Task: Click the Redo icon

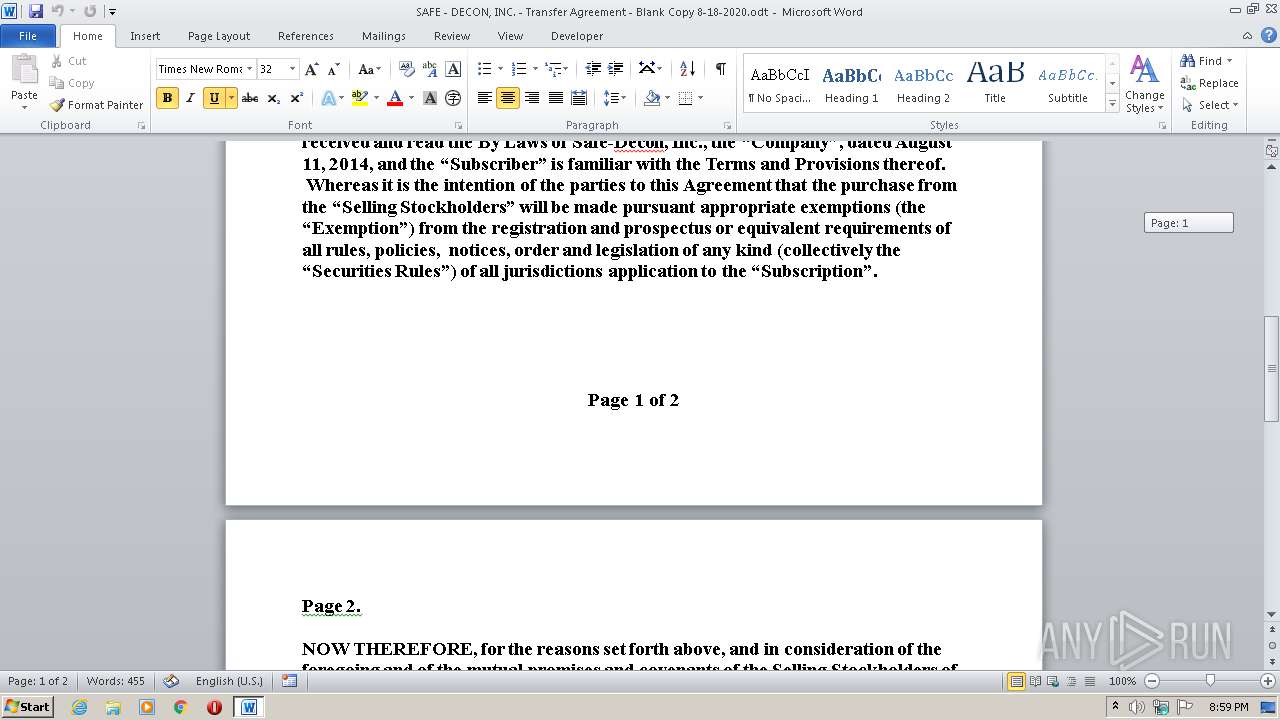Action: tap(90, 11)
